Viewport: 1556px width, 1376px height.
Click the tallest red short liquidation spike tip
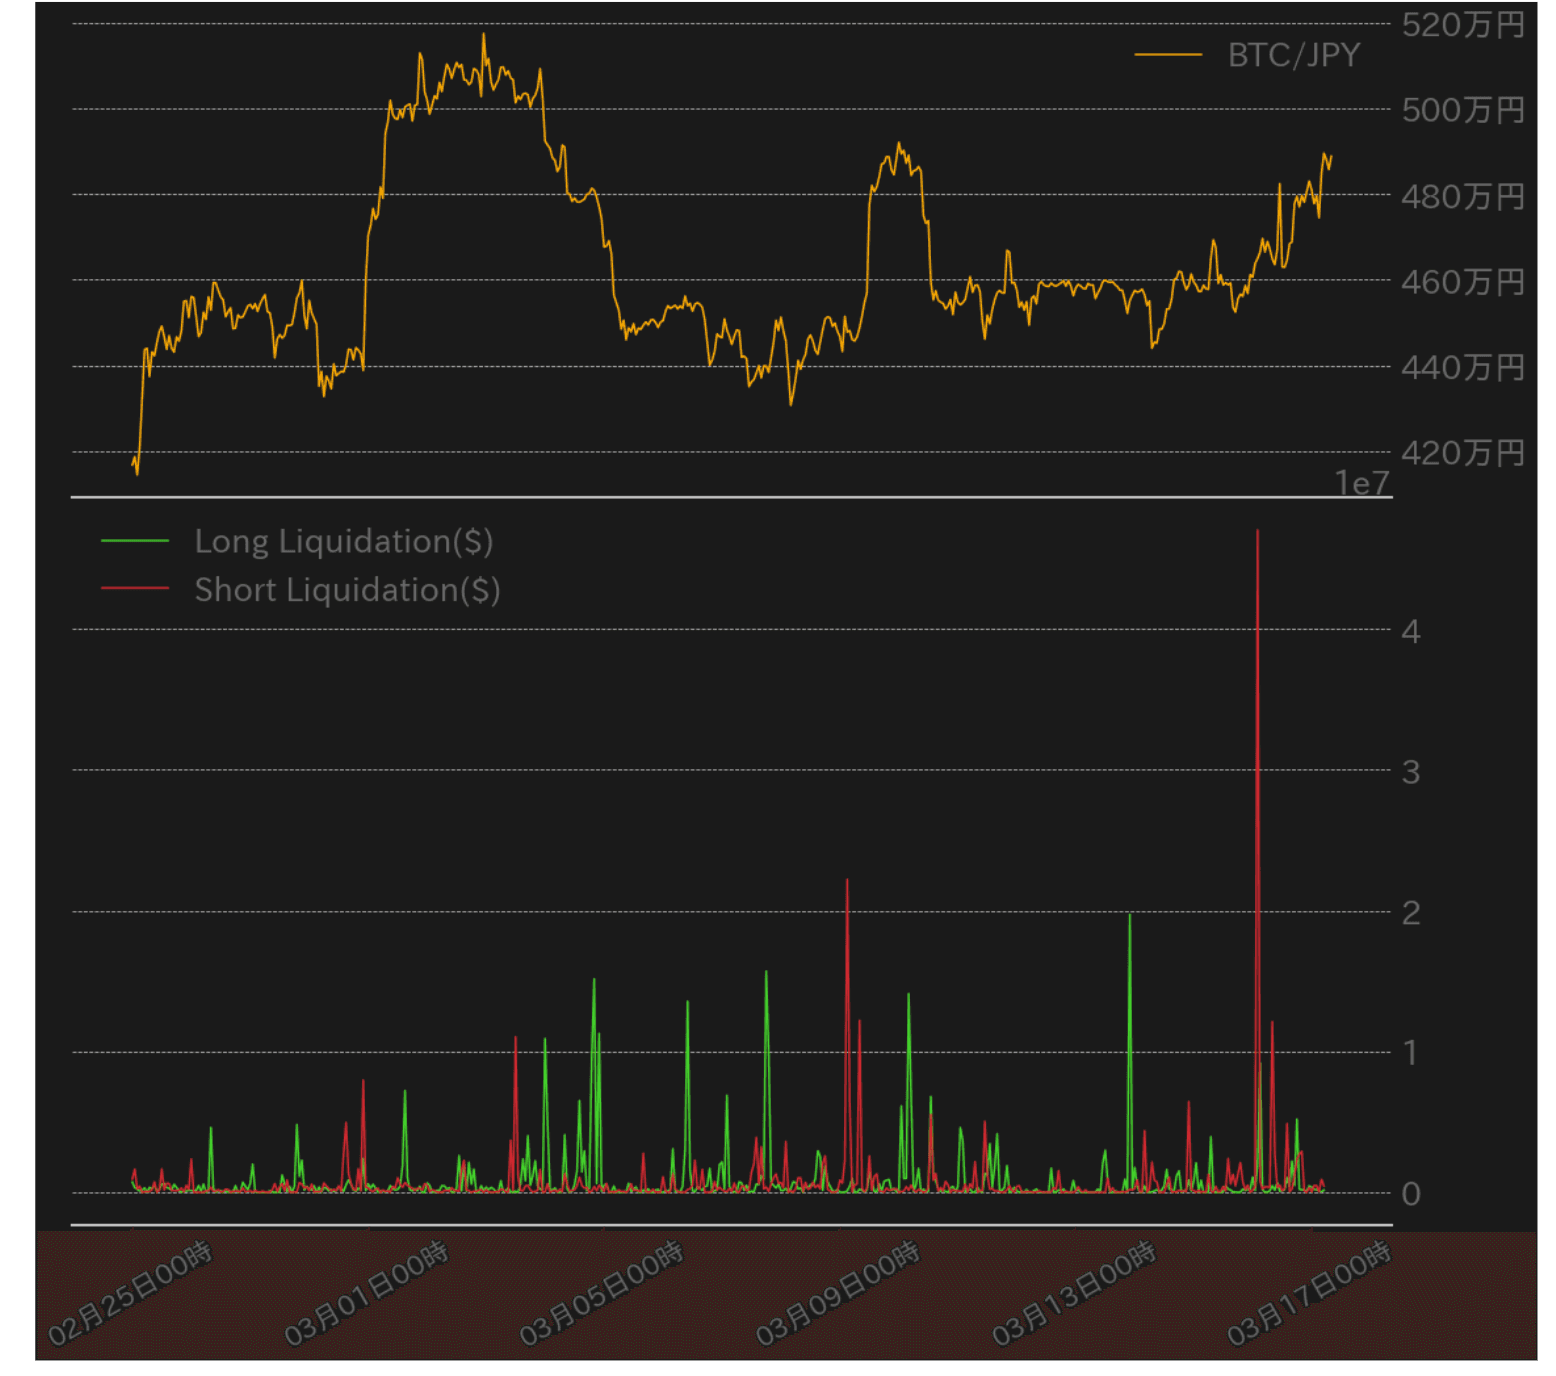pos(1257,533)
